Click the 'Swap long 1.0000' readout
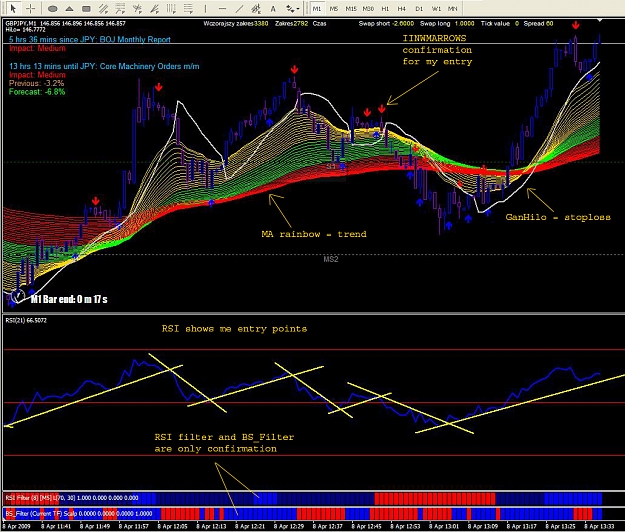Viewport: 625px width, 532px height. (x=447, y=24)
